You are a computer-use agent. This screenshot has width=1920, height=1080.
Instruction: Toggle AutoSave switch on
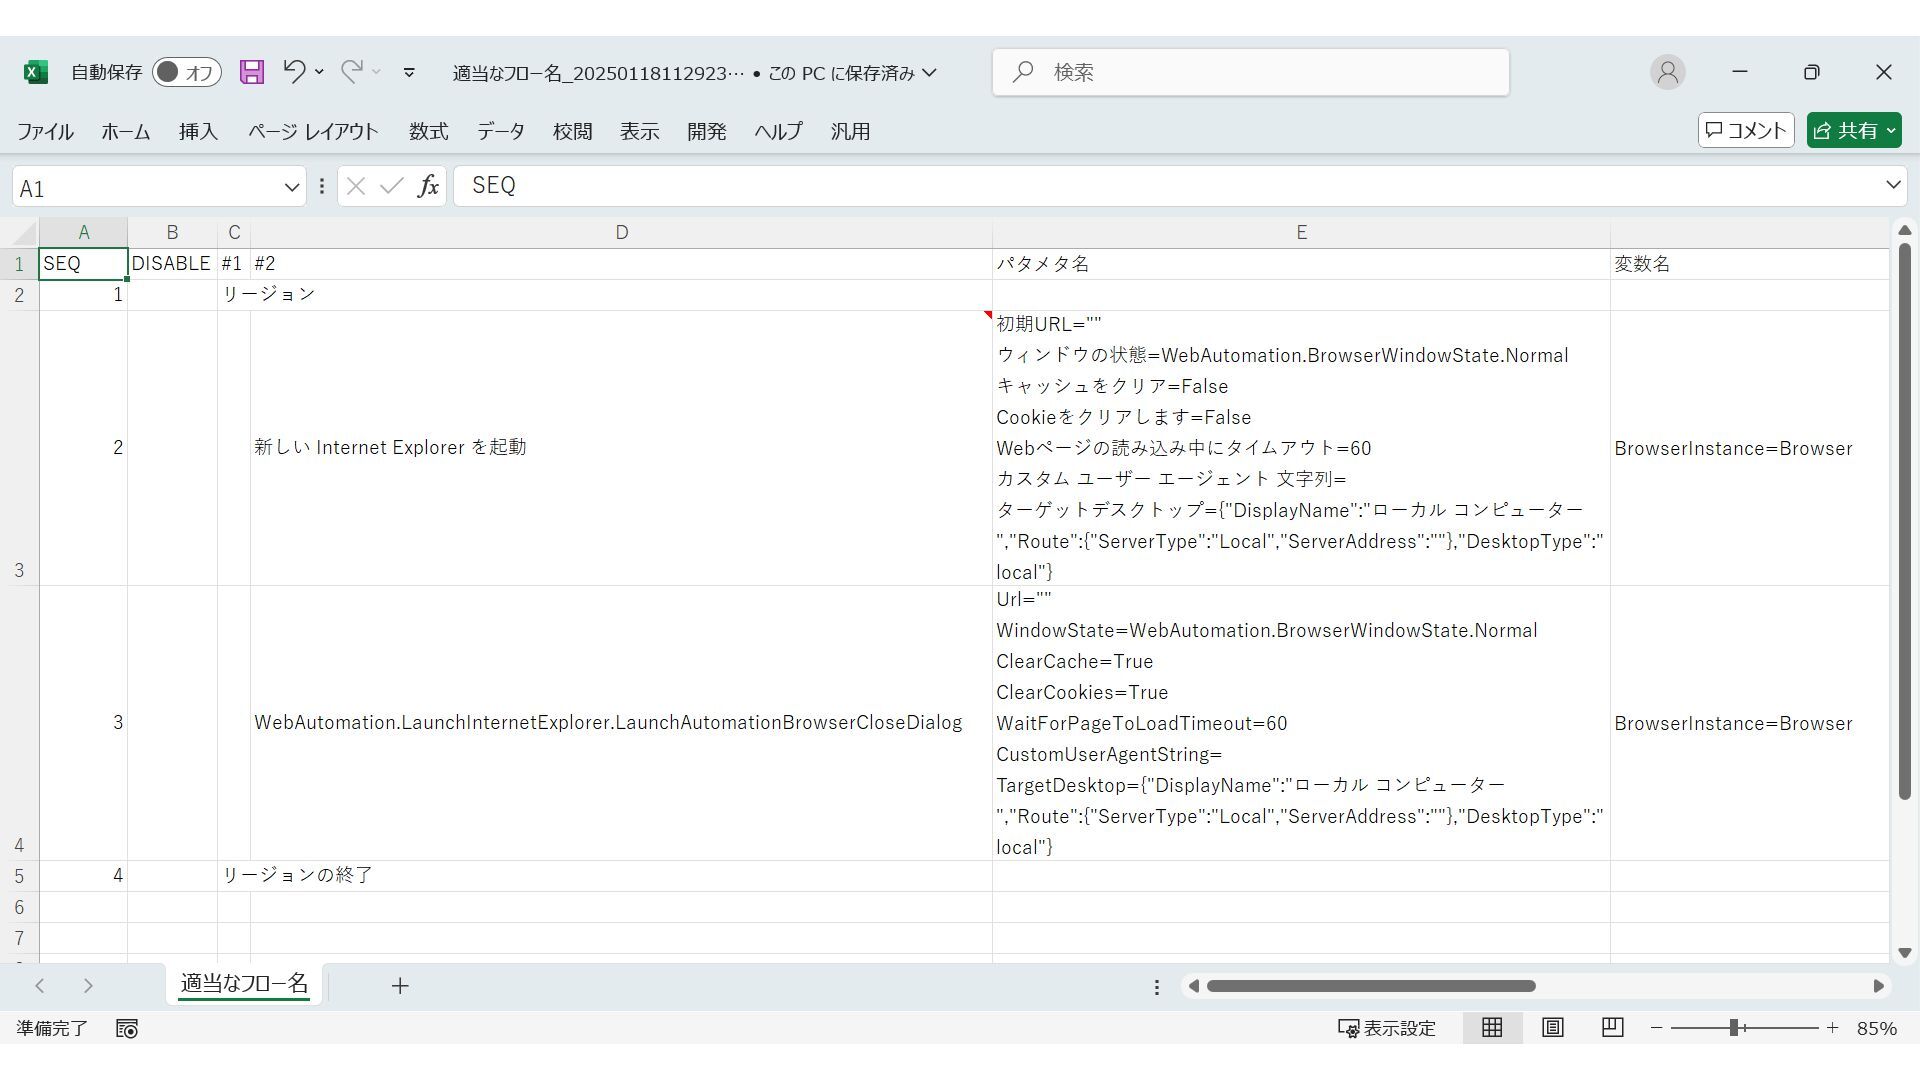[186, 72]
